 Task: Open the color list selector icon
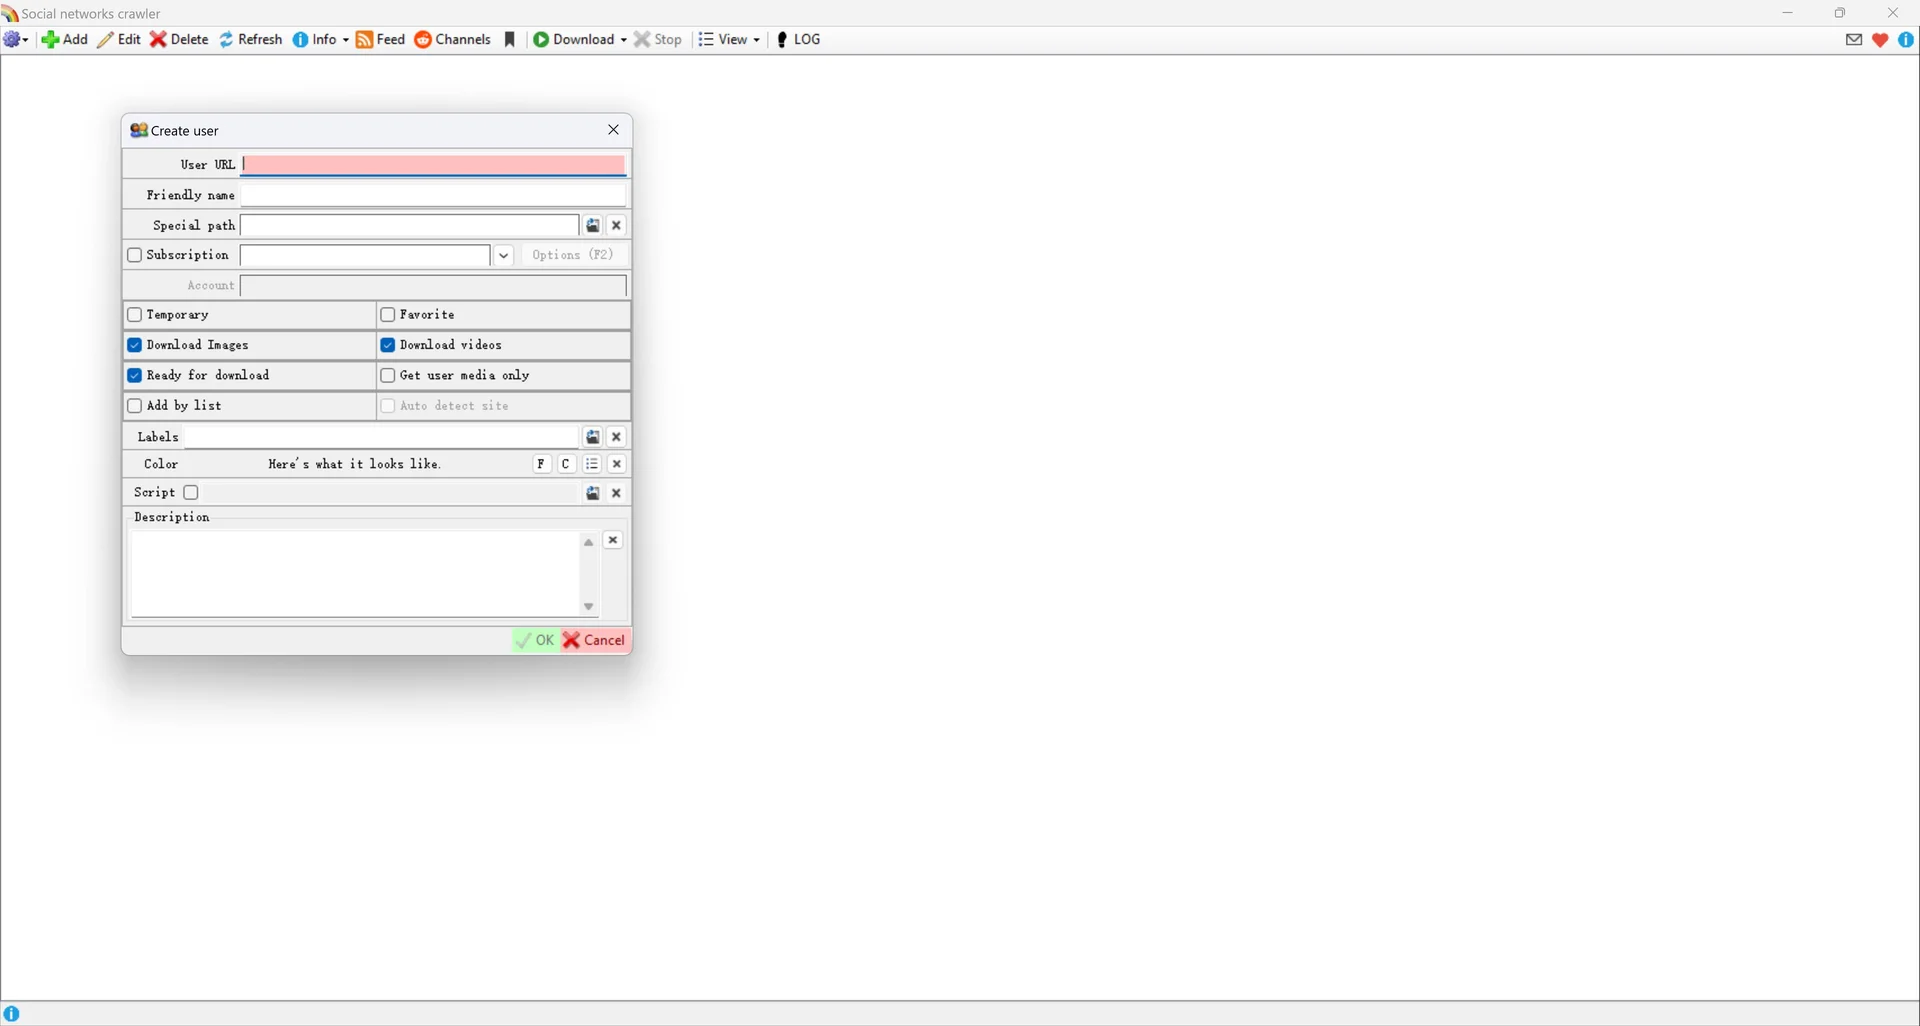click(x=592, y=464)
